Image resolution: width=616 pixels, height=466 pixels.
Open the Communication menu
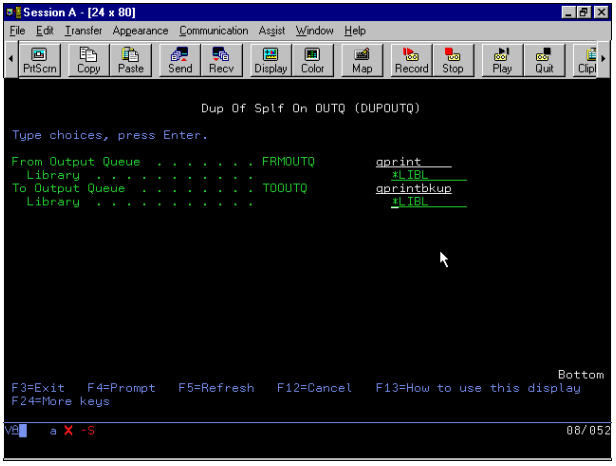tap(214, 31)
